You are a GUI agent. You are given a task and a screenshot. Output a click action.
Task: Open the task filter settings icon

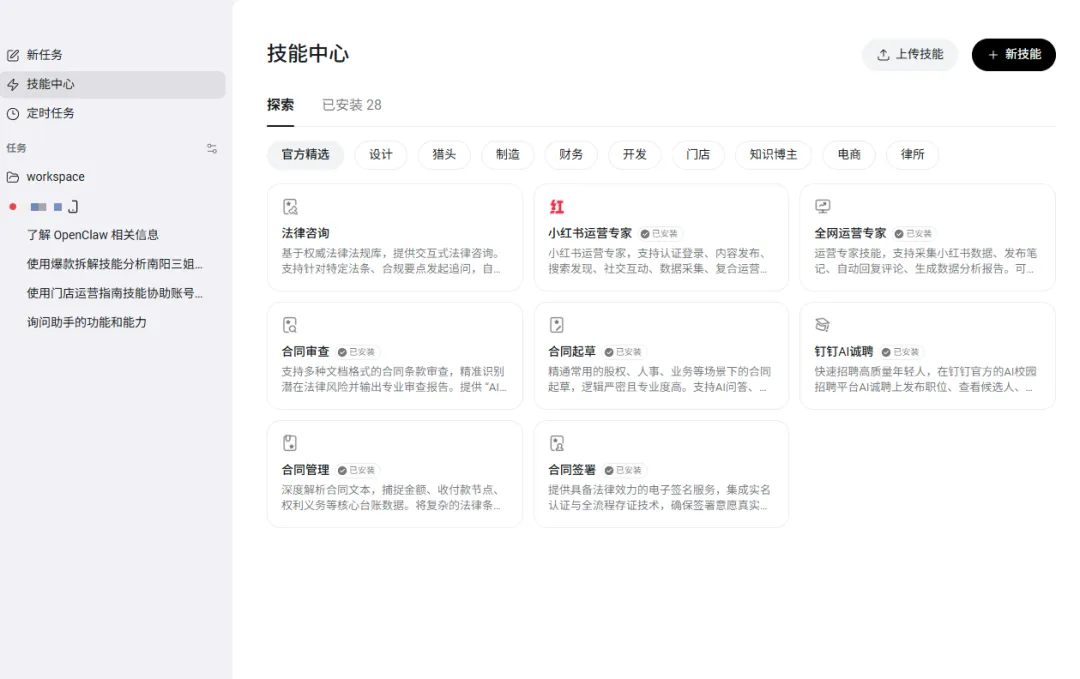pos(212,148)
